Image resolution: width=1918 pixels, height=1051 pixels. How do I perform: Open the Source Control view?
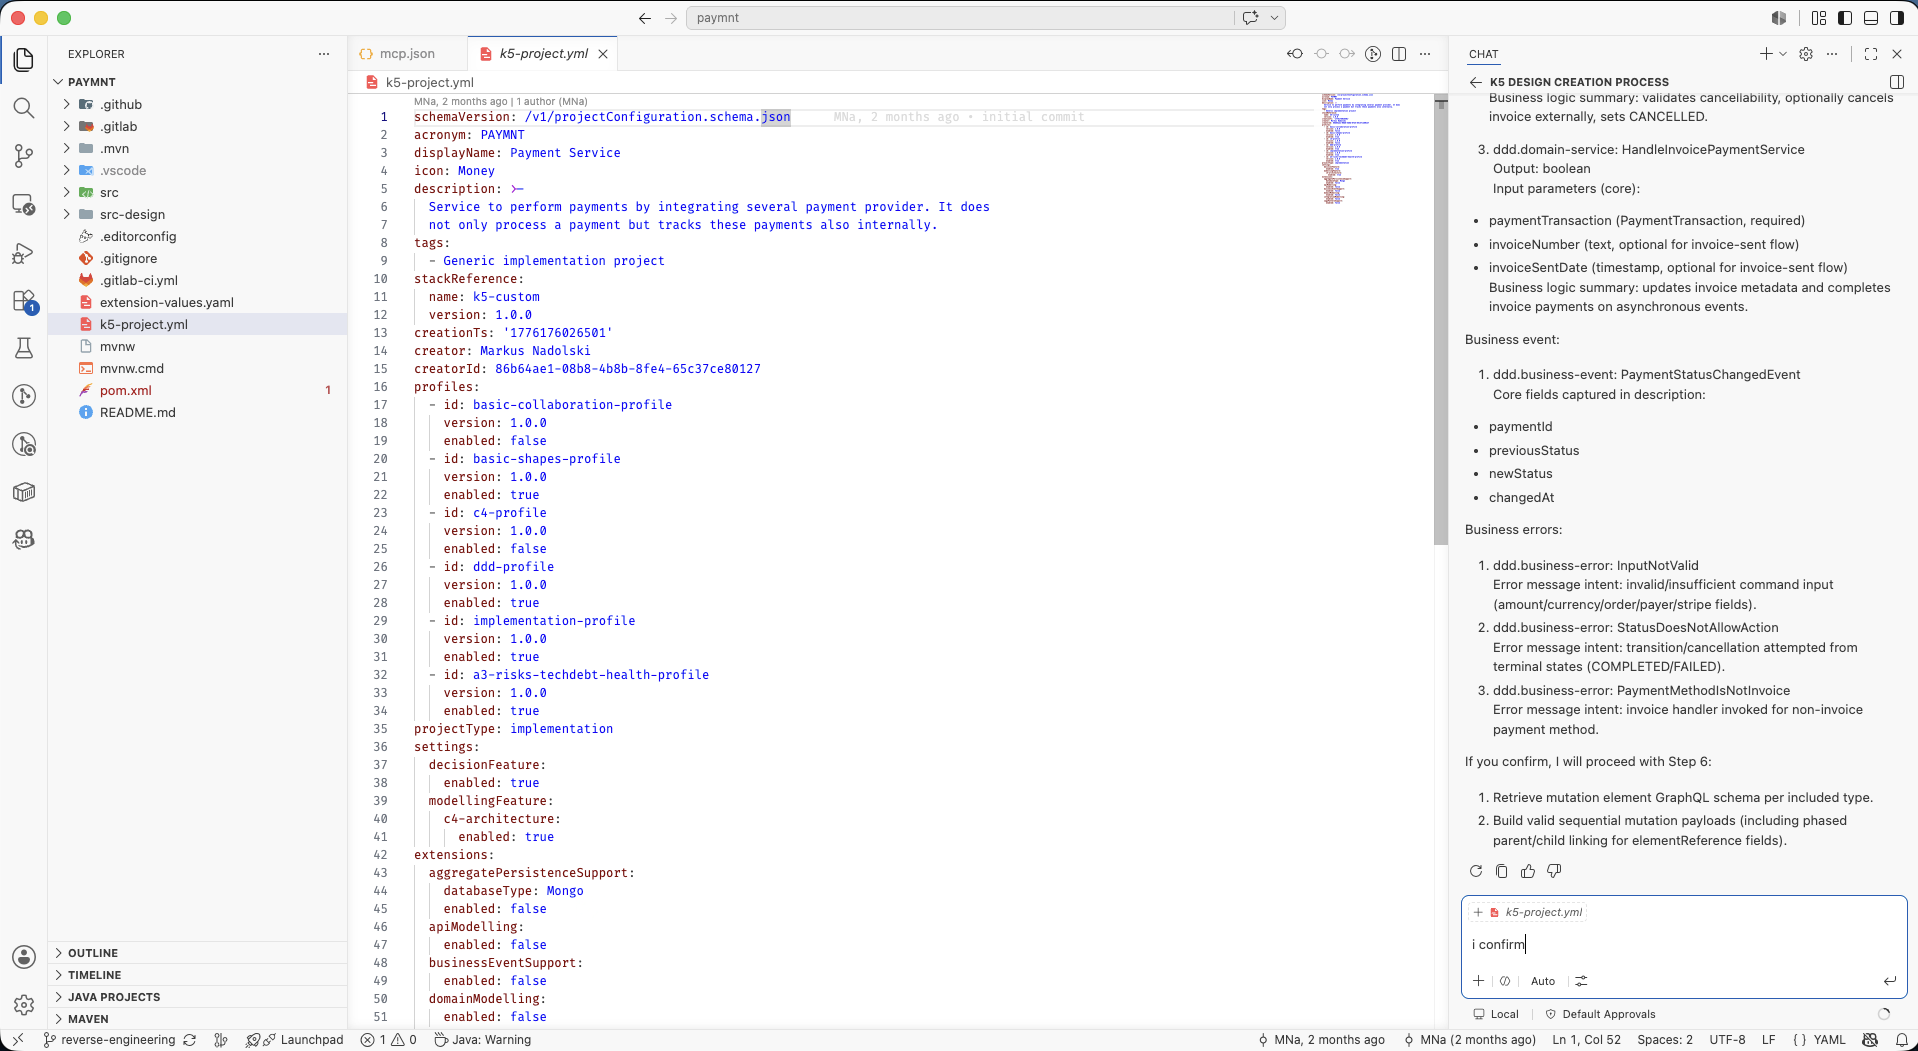pos(24,156)
